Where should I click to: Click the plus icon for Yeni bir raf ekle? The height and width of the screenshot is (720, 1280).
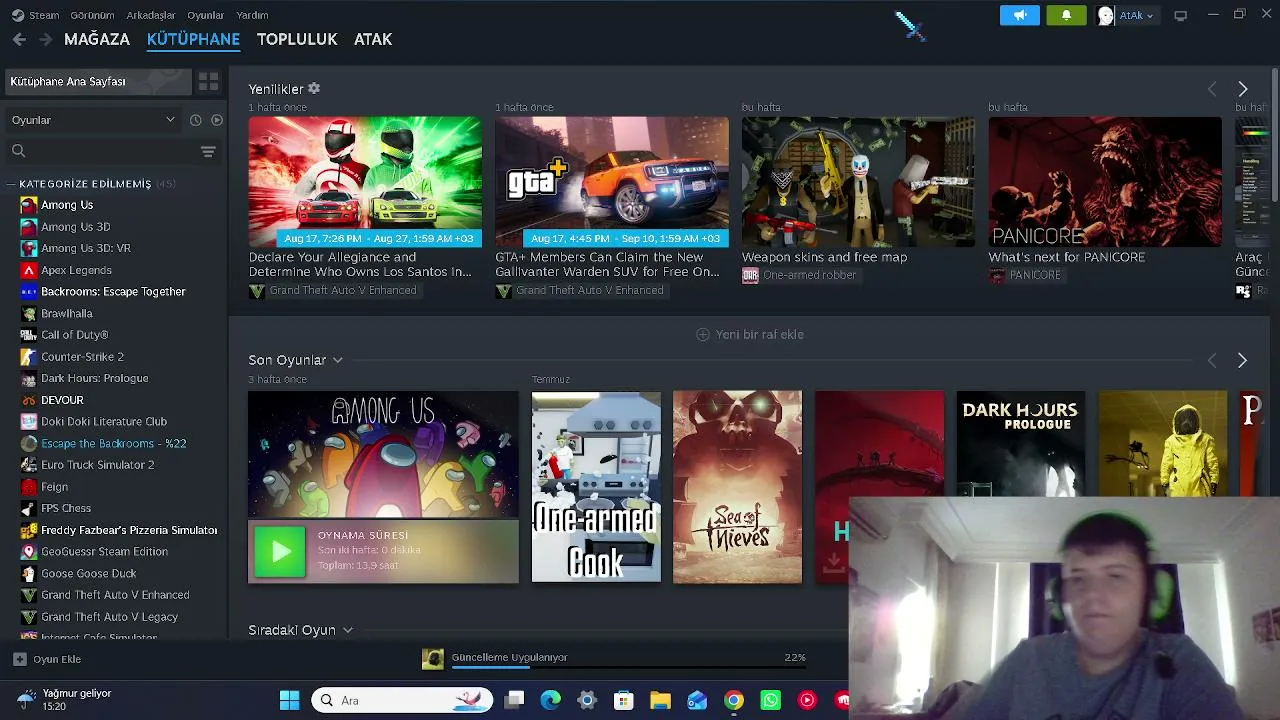702,335
